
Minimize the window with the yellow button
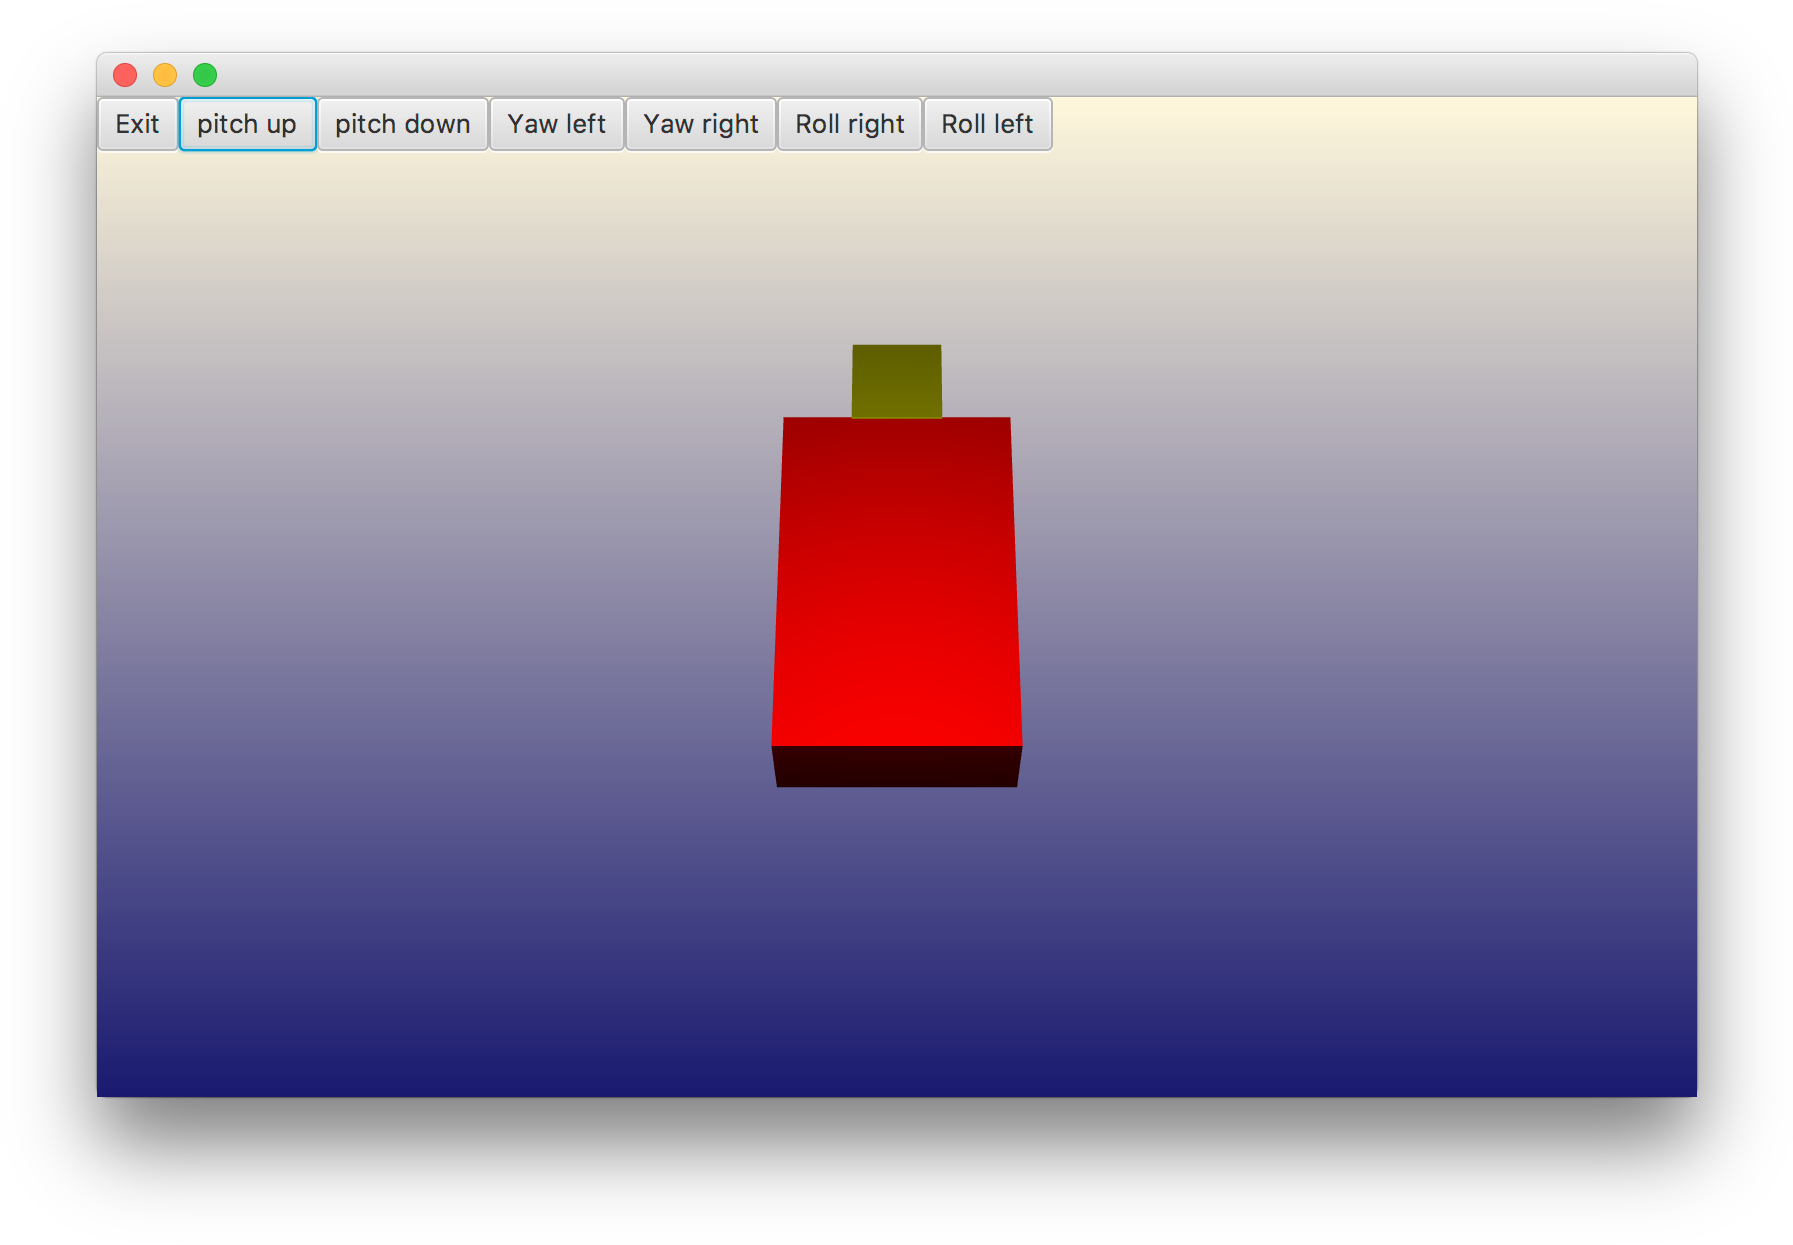(165, 75)
